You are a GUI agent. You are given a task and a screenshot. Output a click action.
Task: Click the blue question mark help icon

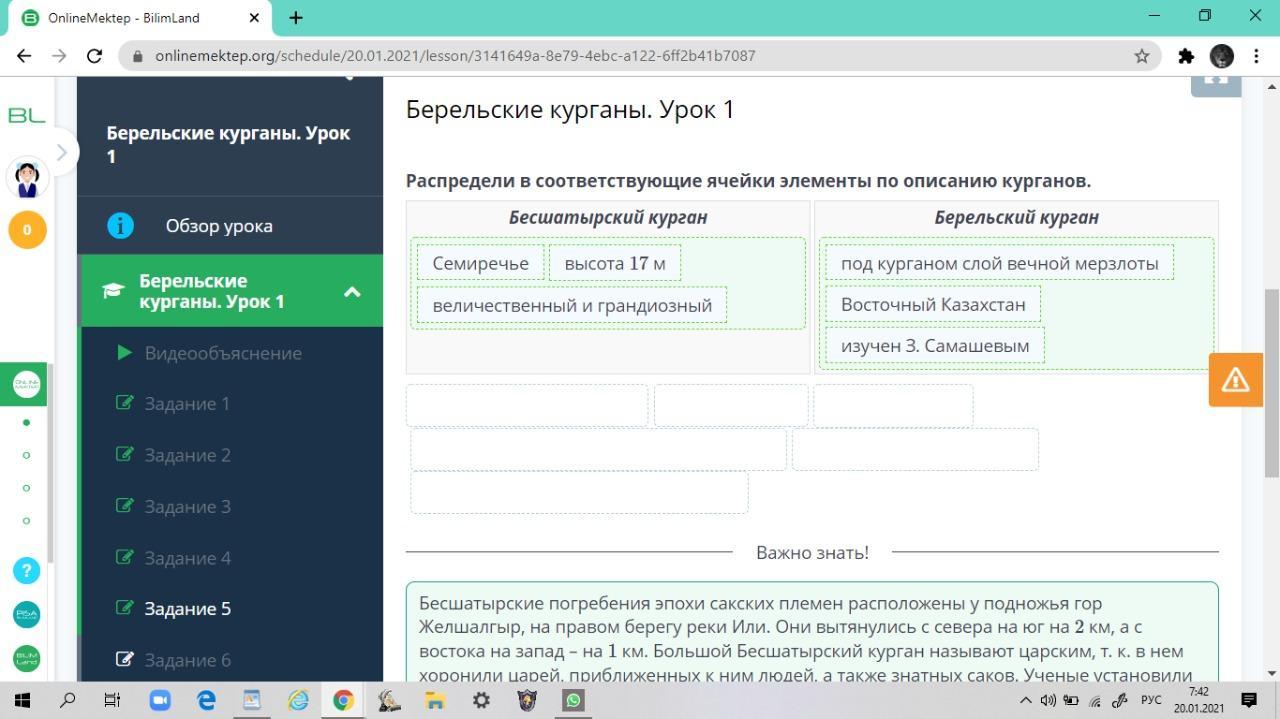(x=27, y=571)
